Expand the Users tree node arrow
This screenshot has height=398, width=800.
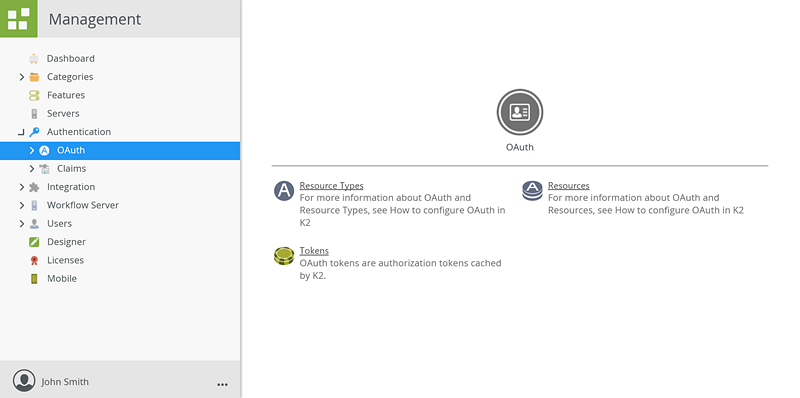[x=21, y=224]
